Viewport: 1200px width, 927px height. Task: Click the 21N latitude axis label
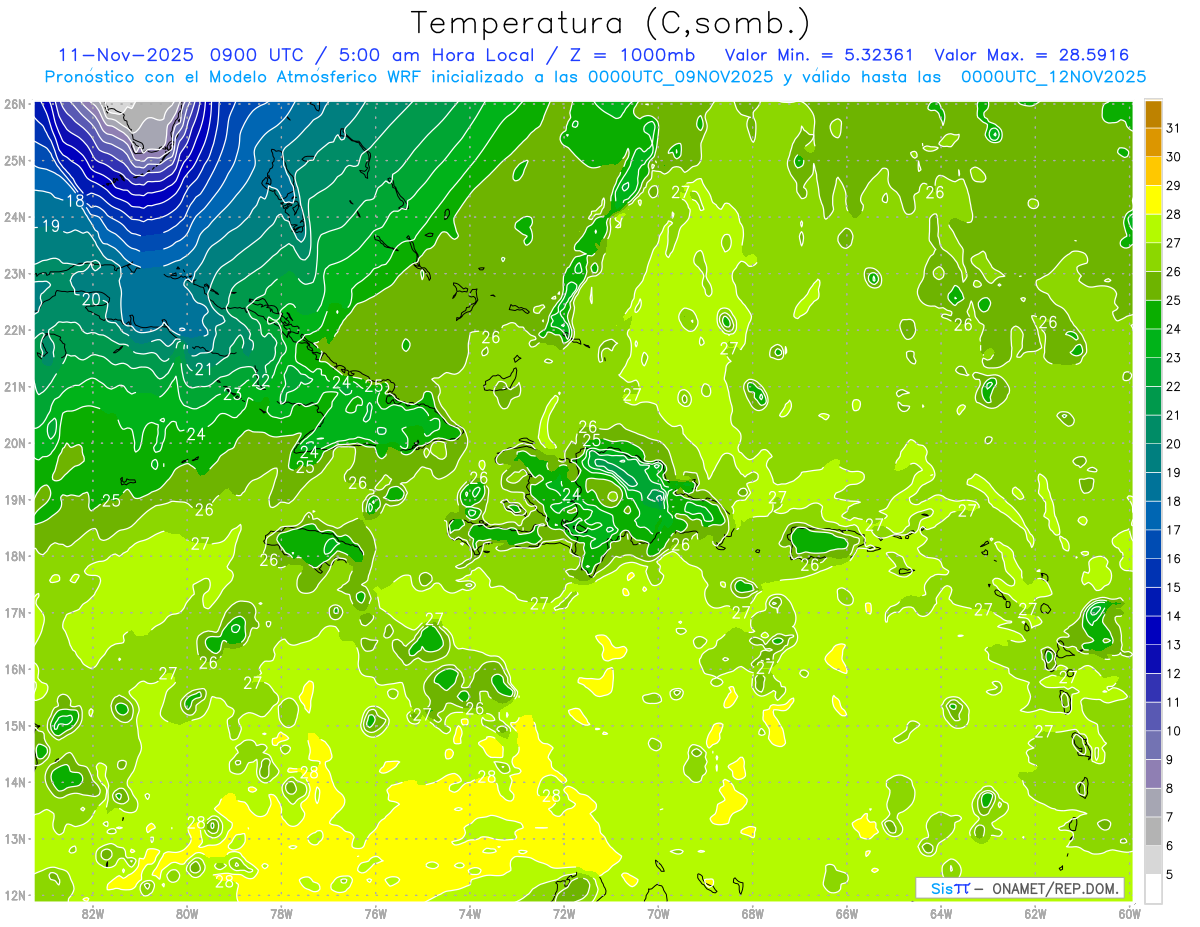click(x=14, y=387)
